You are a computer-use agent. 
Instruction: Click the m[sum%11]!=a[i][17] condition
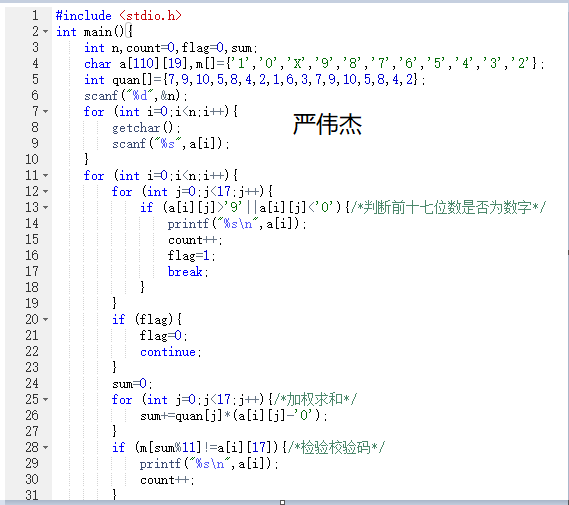[206, 447]
